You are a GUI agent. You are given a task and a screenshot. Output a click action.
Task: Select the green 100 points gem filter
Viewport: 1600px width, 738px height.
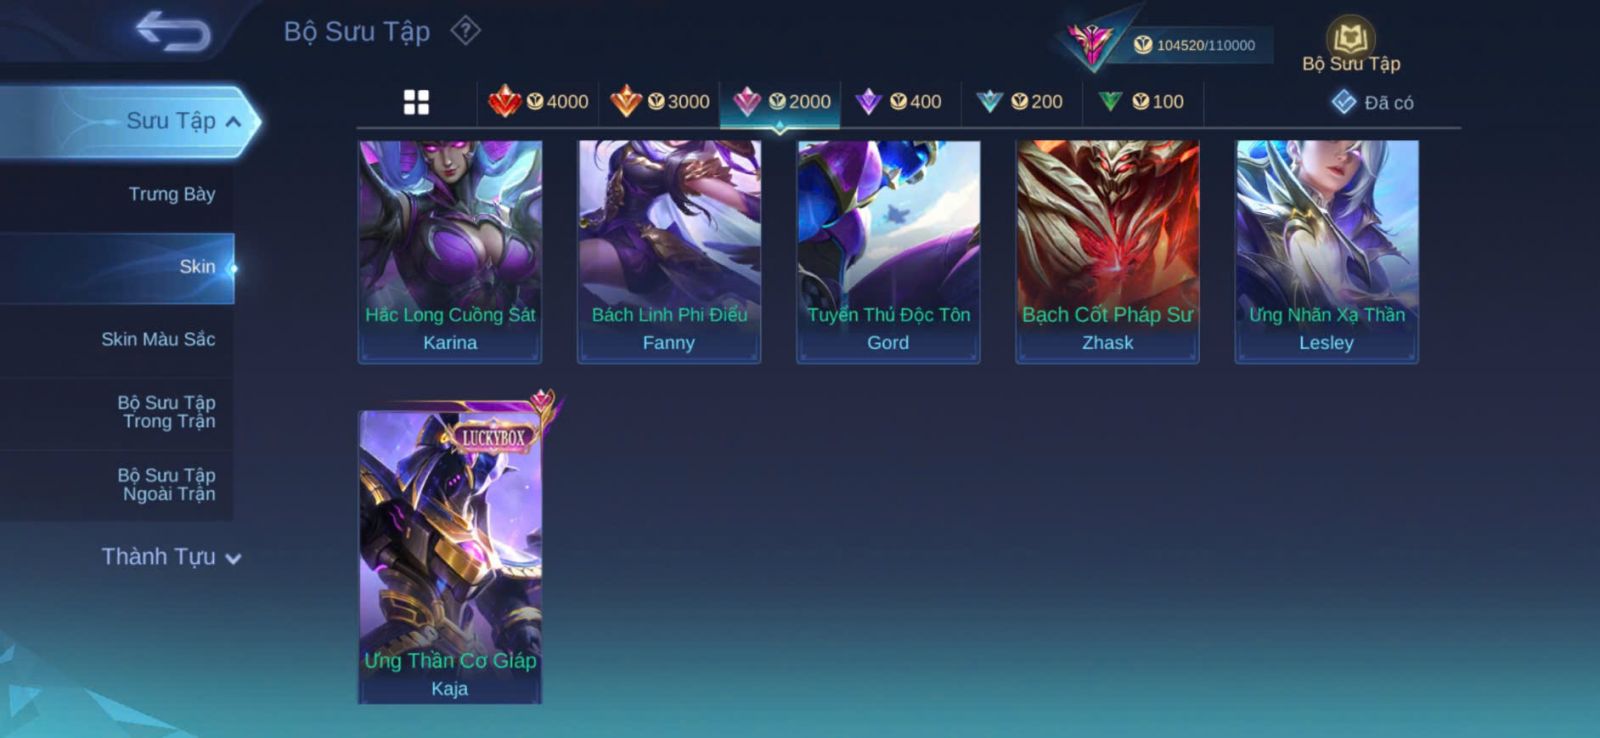1141,101
